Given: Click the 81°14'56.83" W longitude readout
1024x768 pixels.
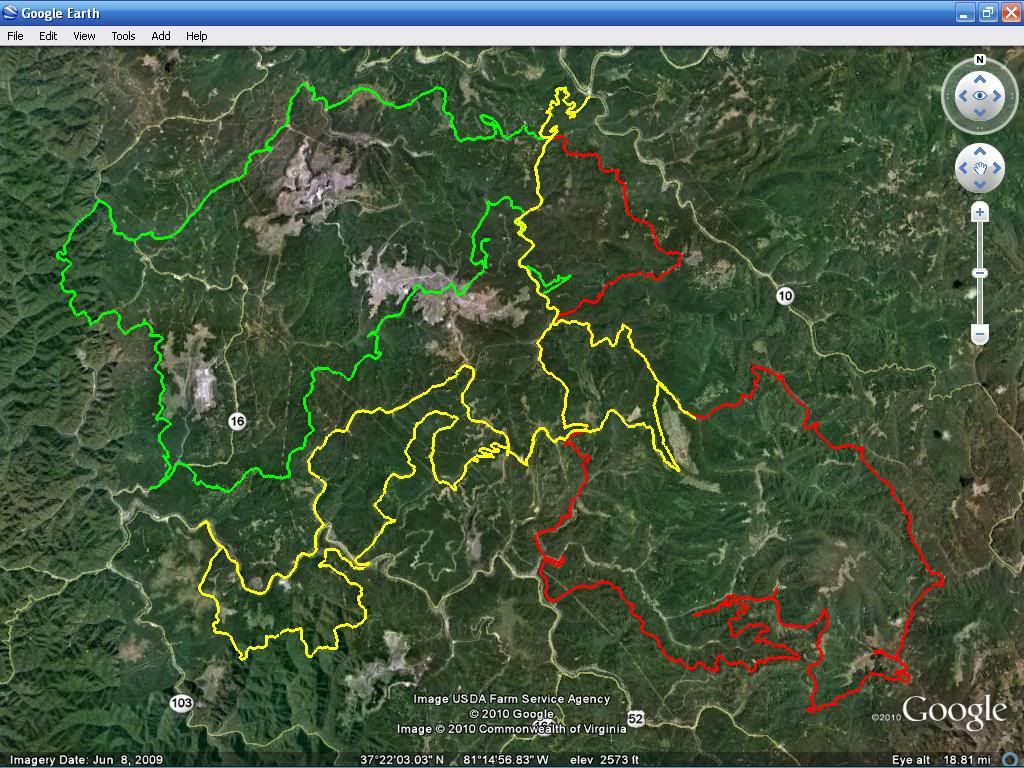Looking at the screenshot, I should click(505, 760).
